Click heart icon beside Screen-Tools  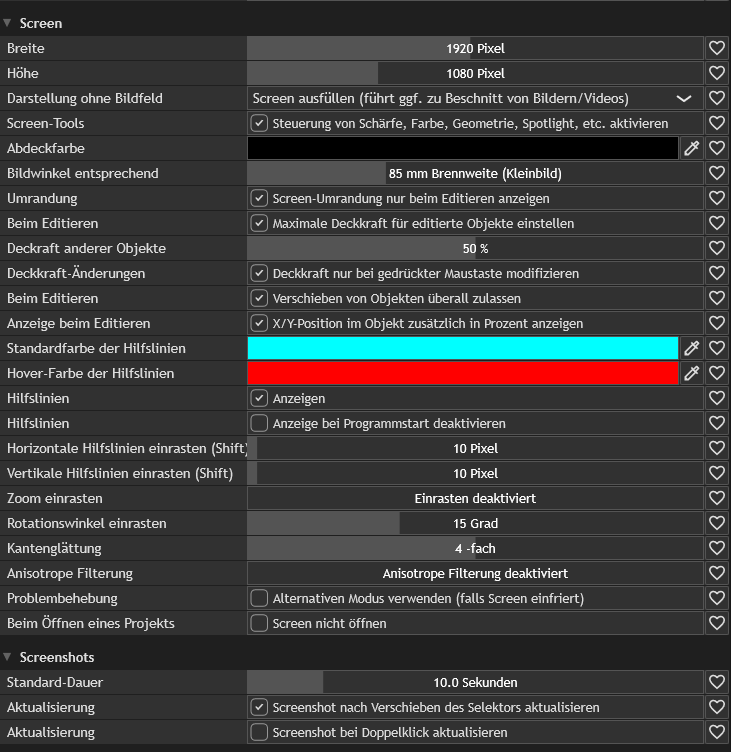(717, 123)
